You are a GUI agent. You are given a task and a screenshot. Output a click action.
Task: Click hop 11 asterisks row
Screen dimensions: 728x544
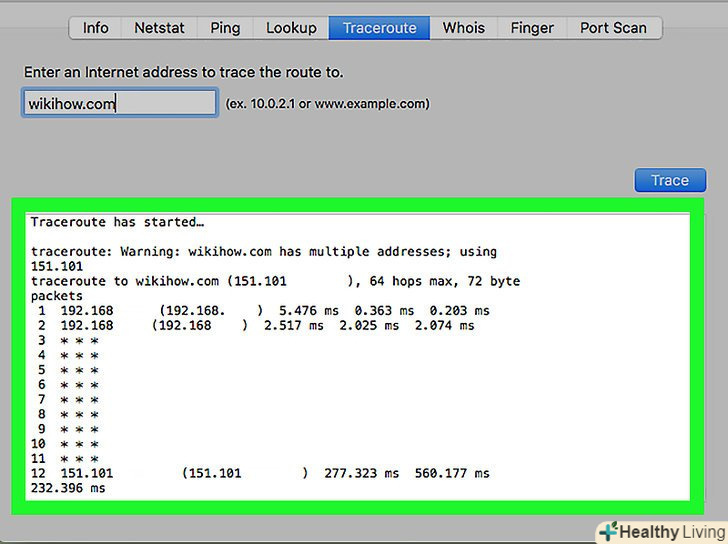tap(65, 459)
